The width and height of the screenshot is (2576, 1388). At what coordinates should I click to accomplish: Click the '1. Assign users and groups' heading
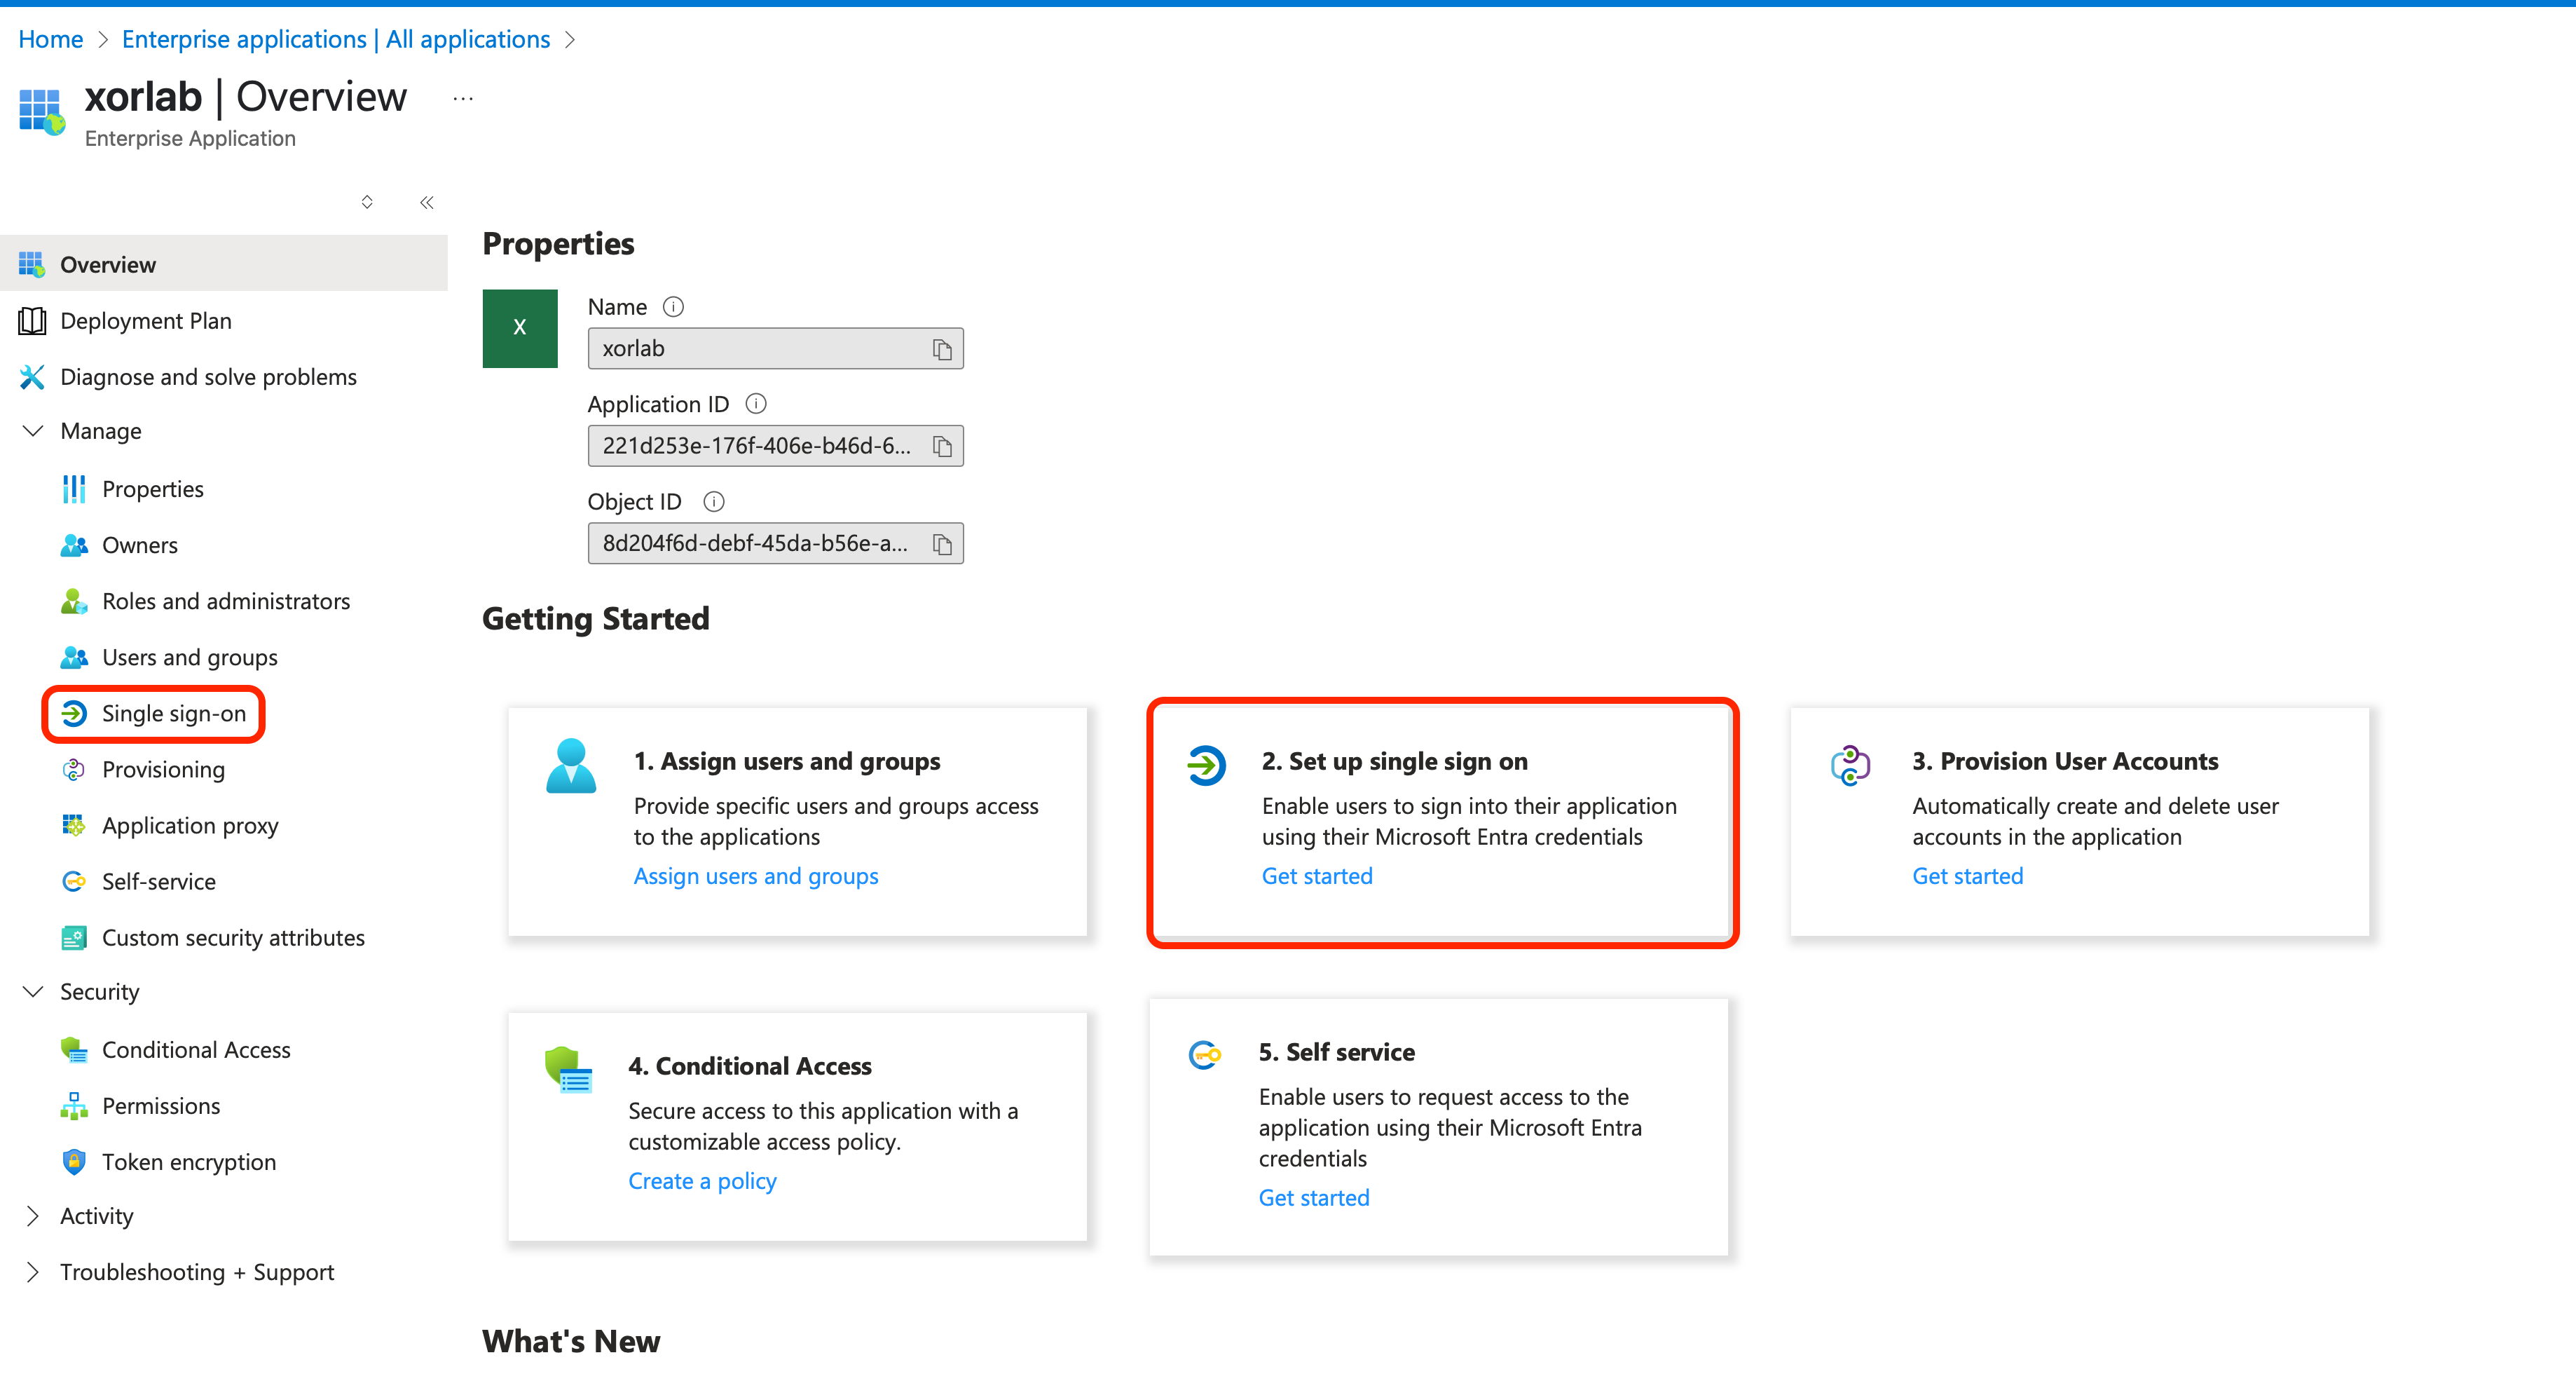pos(787,761)
